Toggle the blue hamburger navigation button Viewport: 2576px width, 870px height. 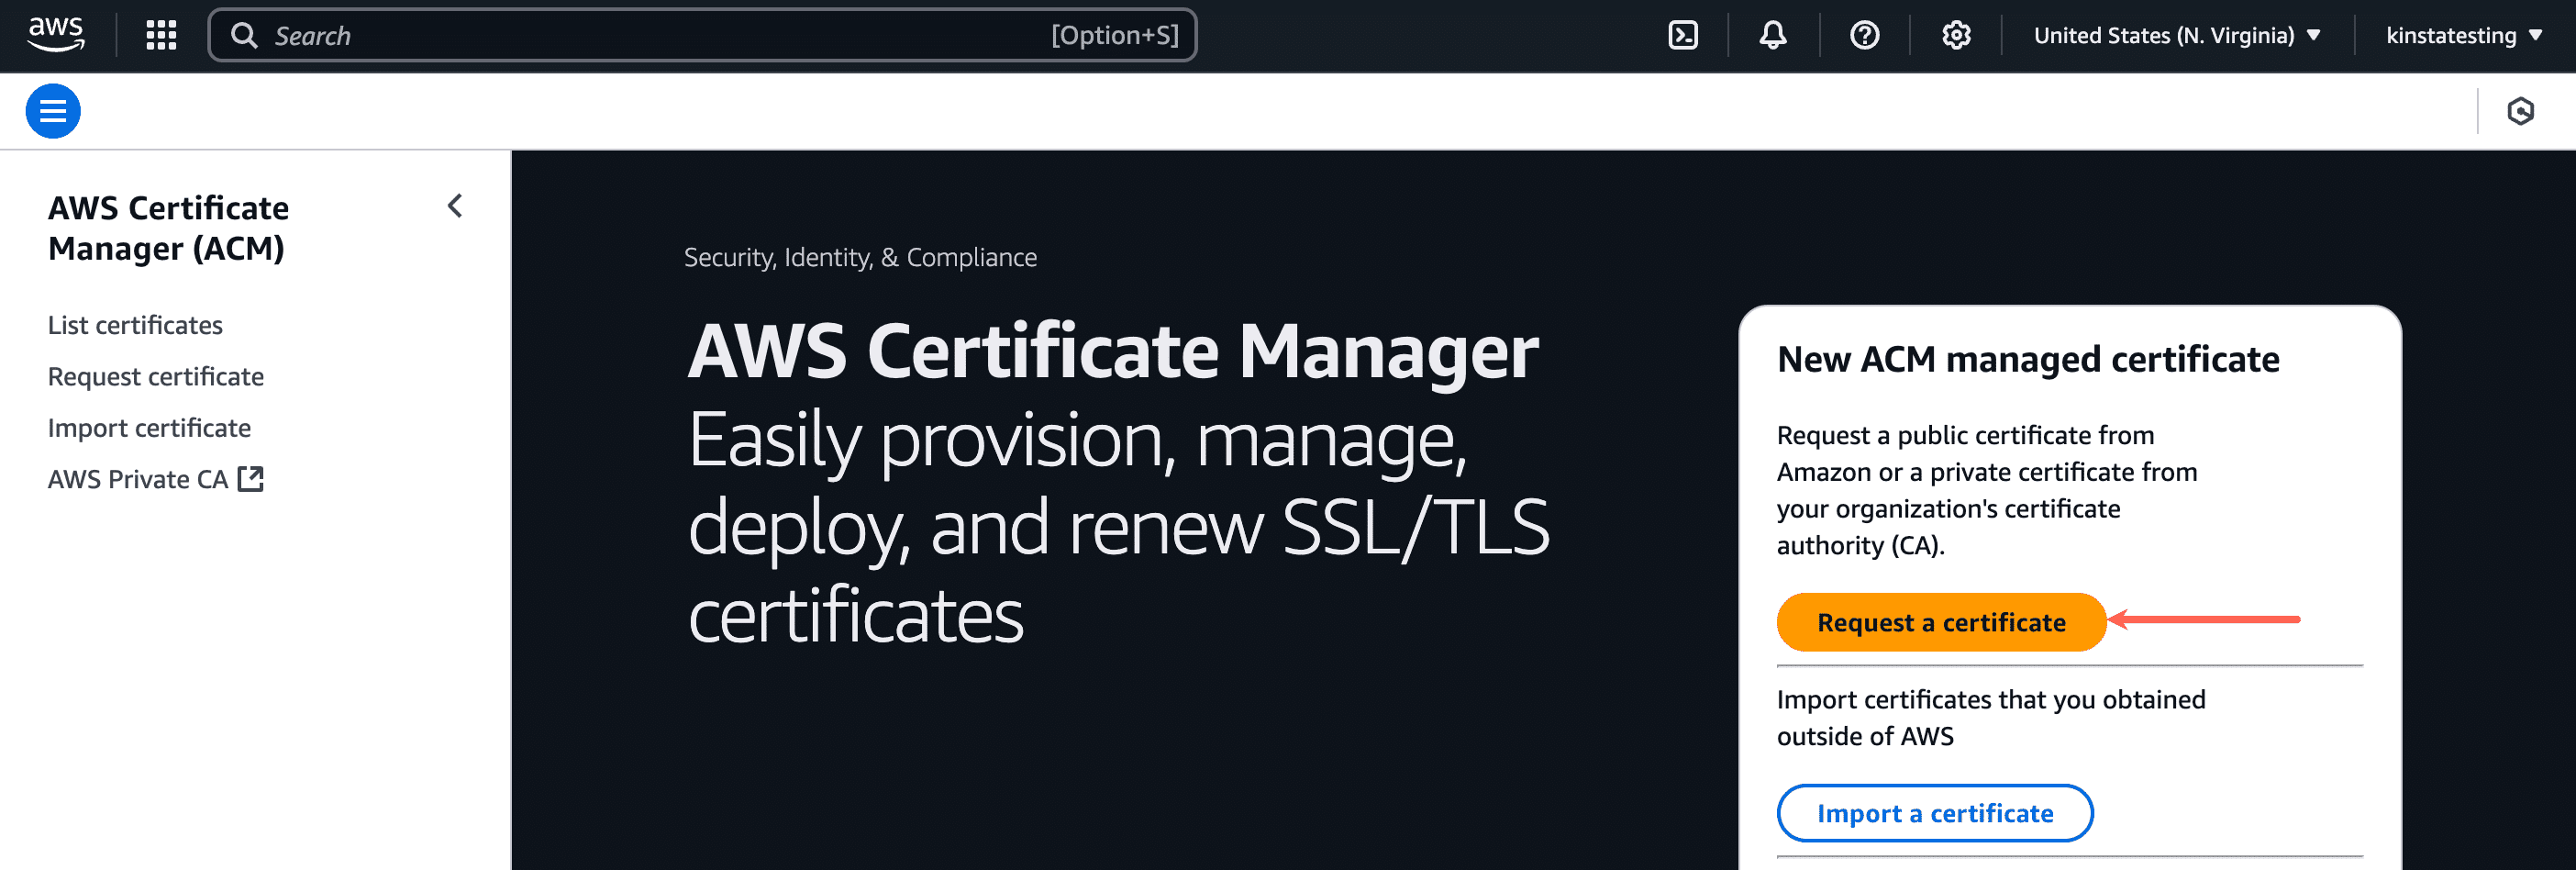click(53, 111)
